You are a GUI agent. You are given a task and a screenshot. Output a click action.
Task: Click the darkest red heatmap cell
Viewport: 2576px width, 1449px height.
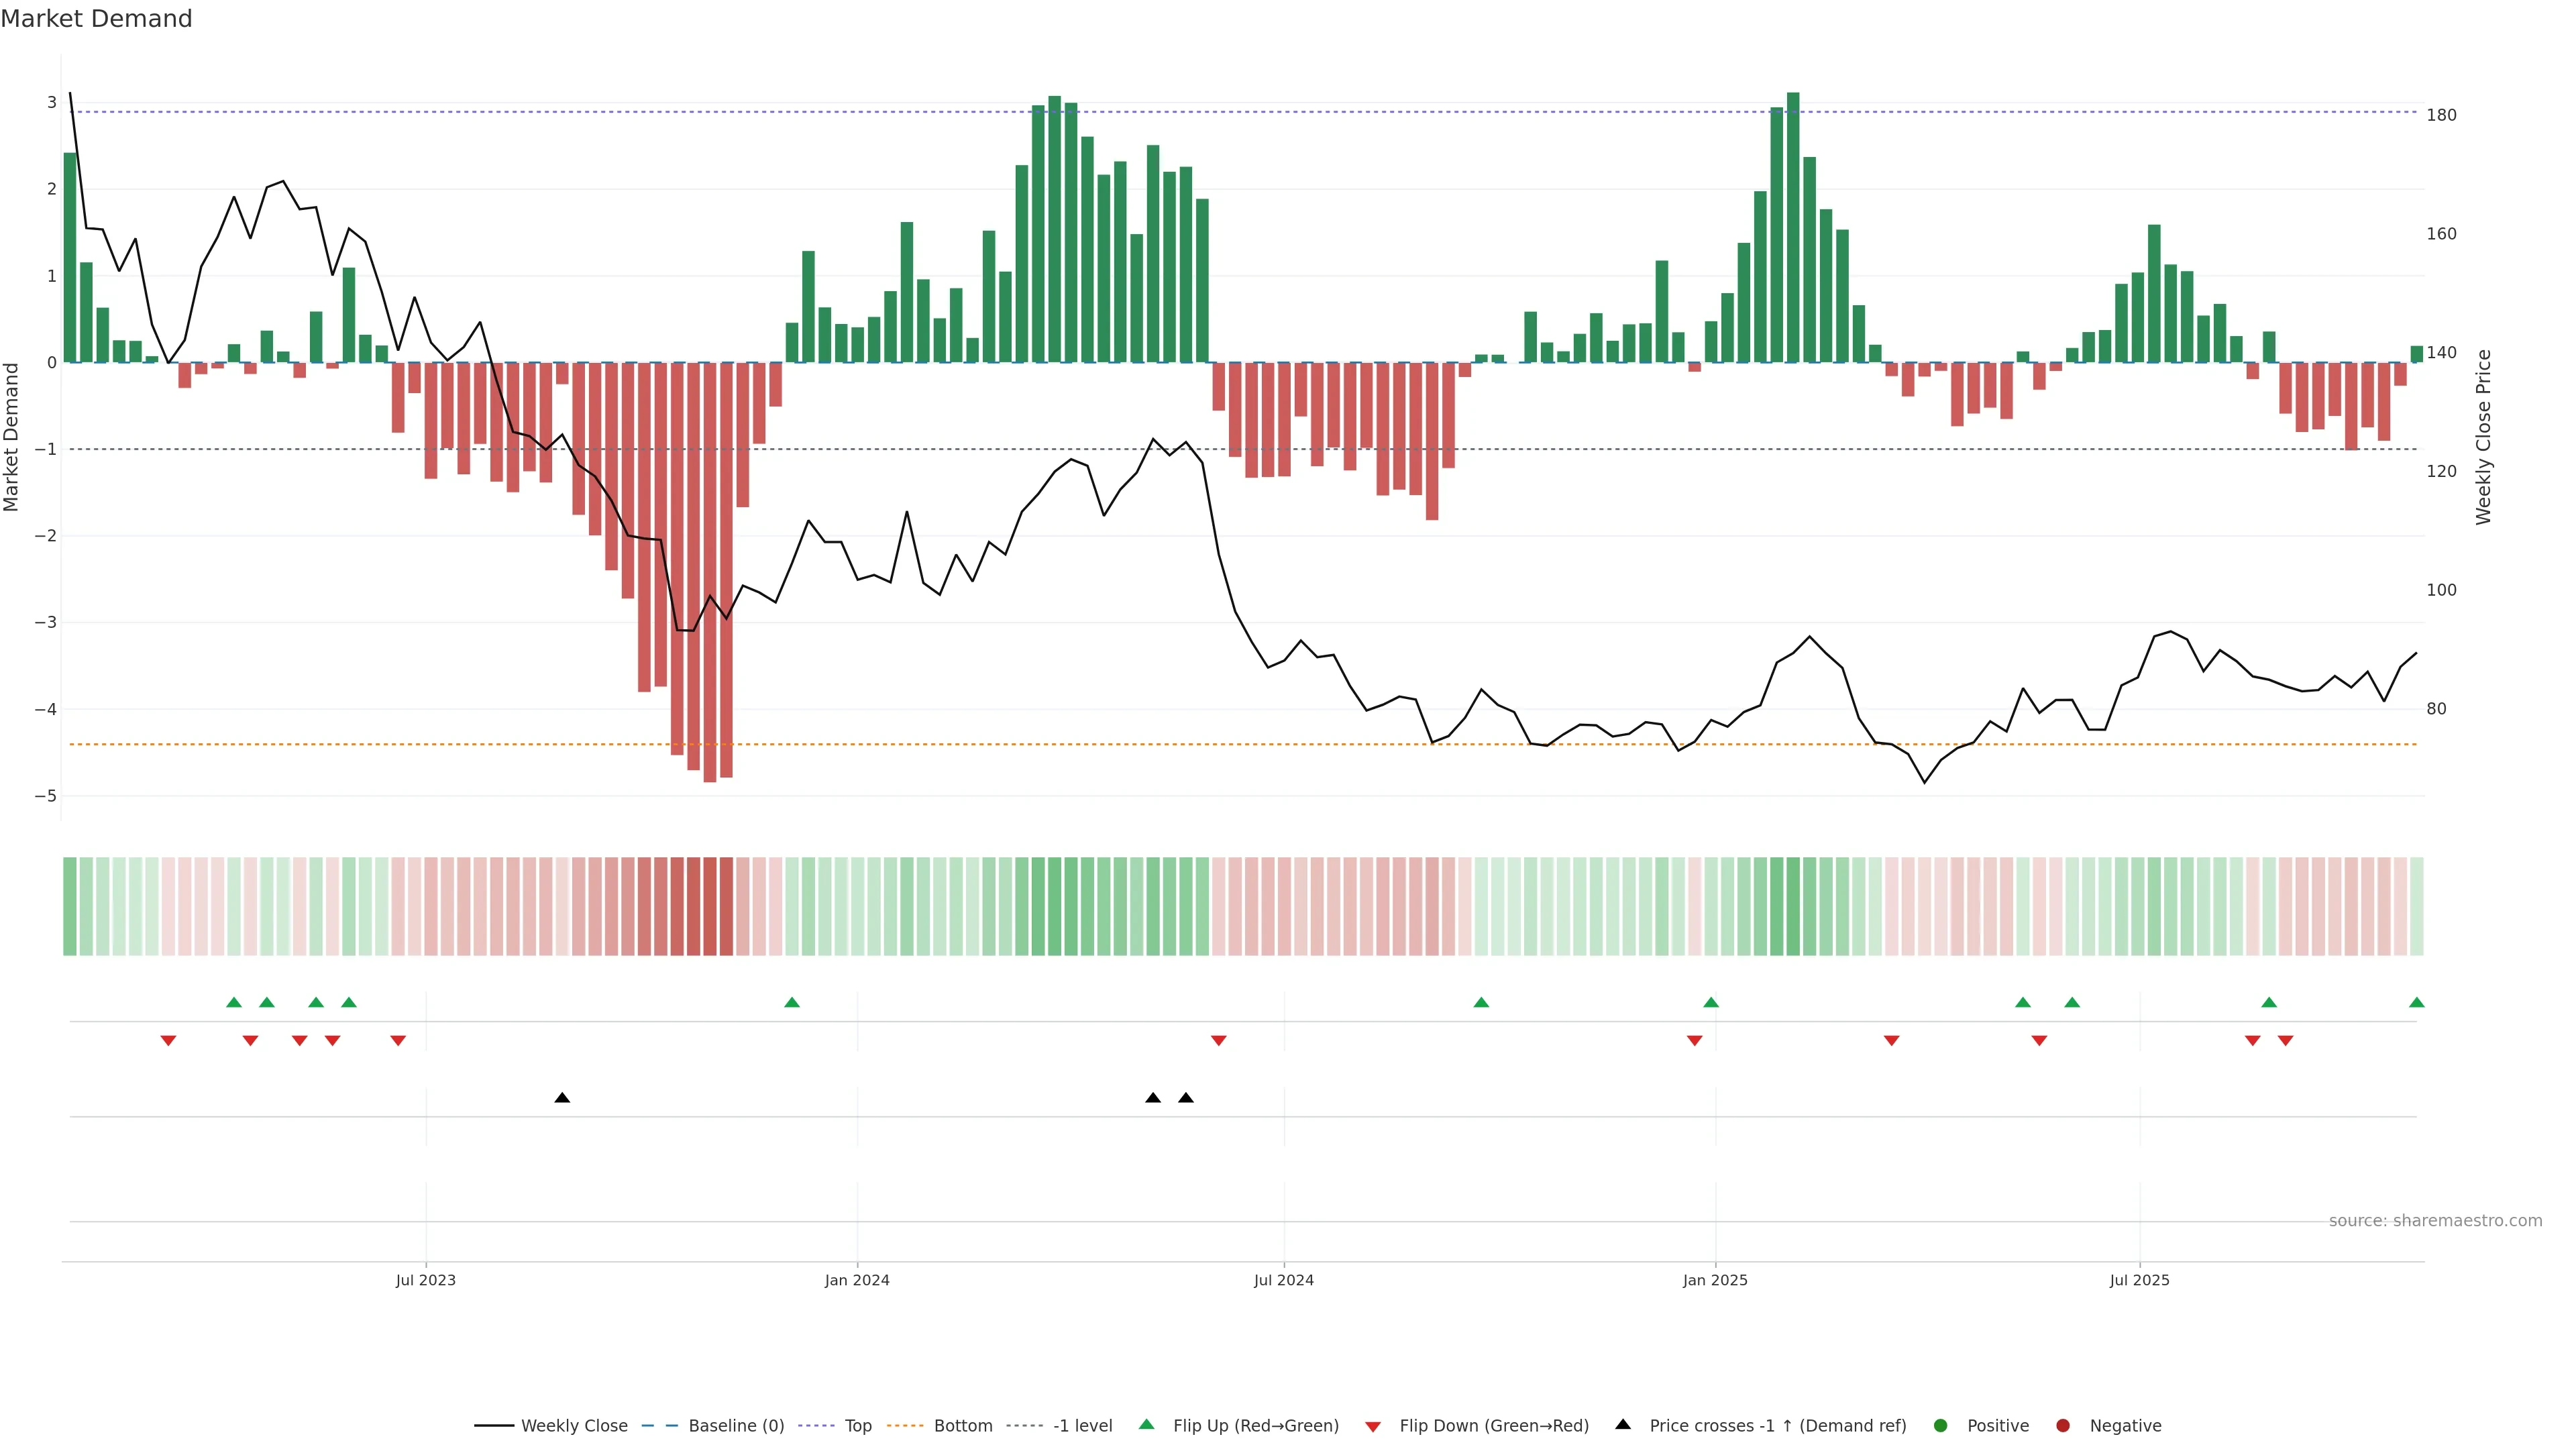tap(710, 906)
